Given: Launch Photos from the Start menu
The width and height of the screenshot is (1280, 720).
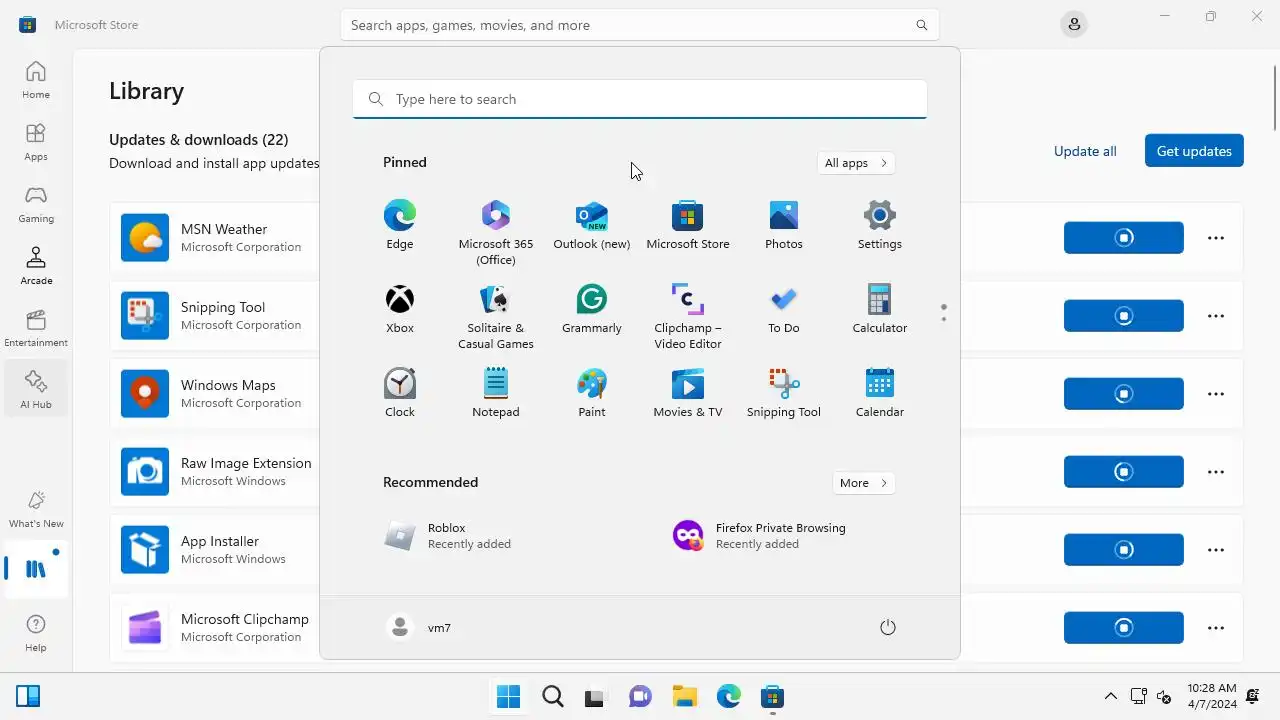Looking at the screenshot, I should click(783, 225).
